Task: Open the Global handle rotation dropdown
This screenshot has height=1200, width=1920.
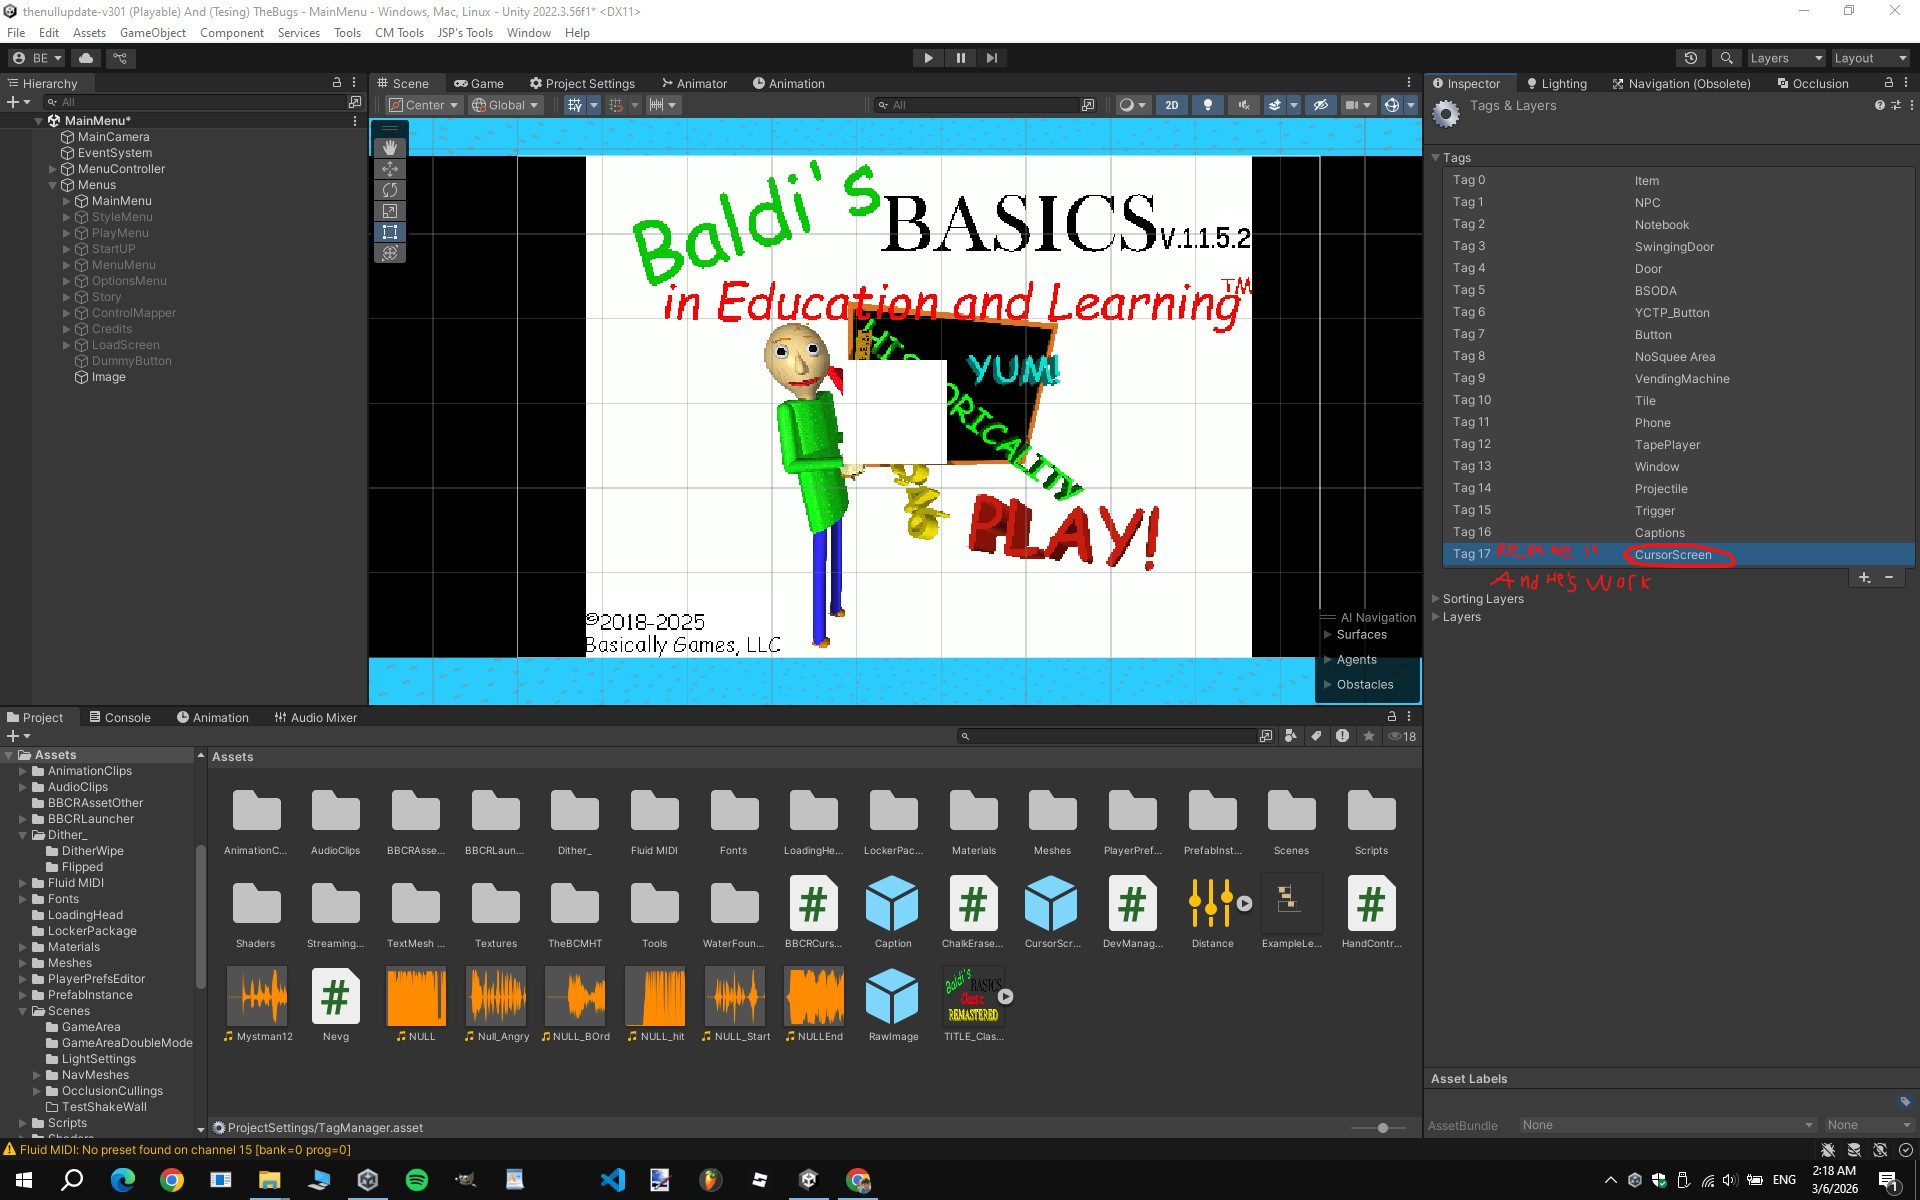Action: click(x=505, y=105)
